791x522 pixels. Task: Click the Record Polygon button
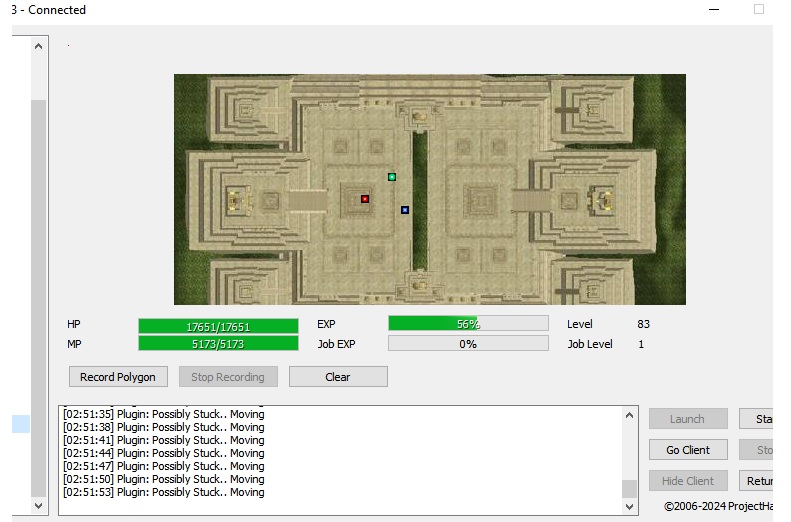pyautogui.click(x=118, y=377)
